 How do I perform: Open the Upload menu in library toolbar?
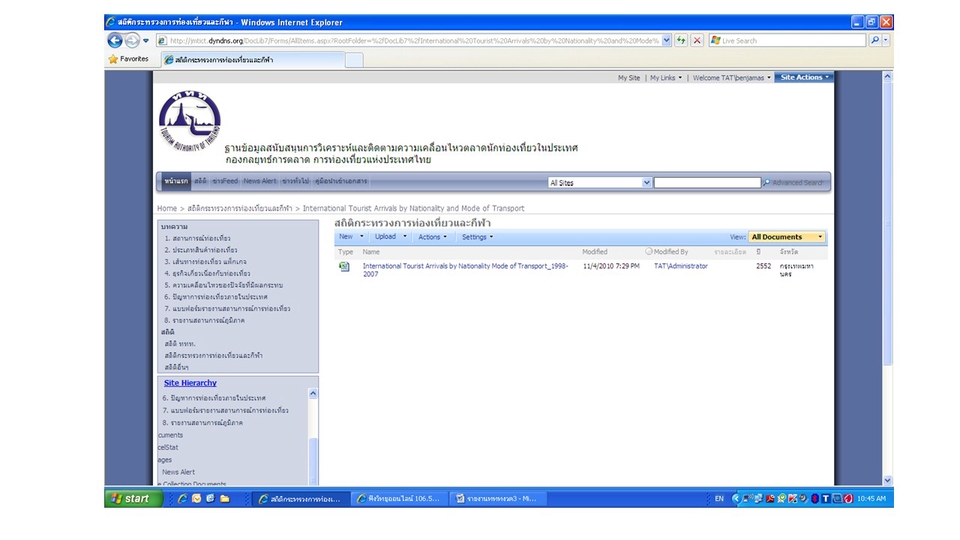[391, 236]
